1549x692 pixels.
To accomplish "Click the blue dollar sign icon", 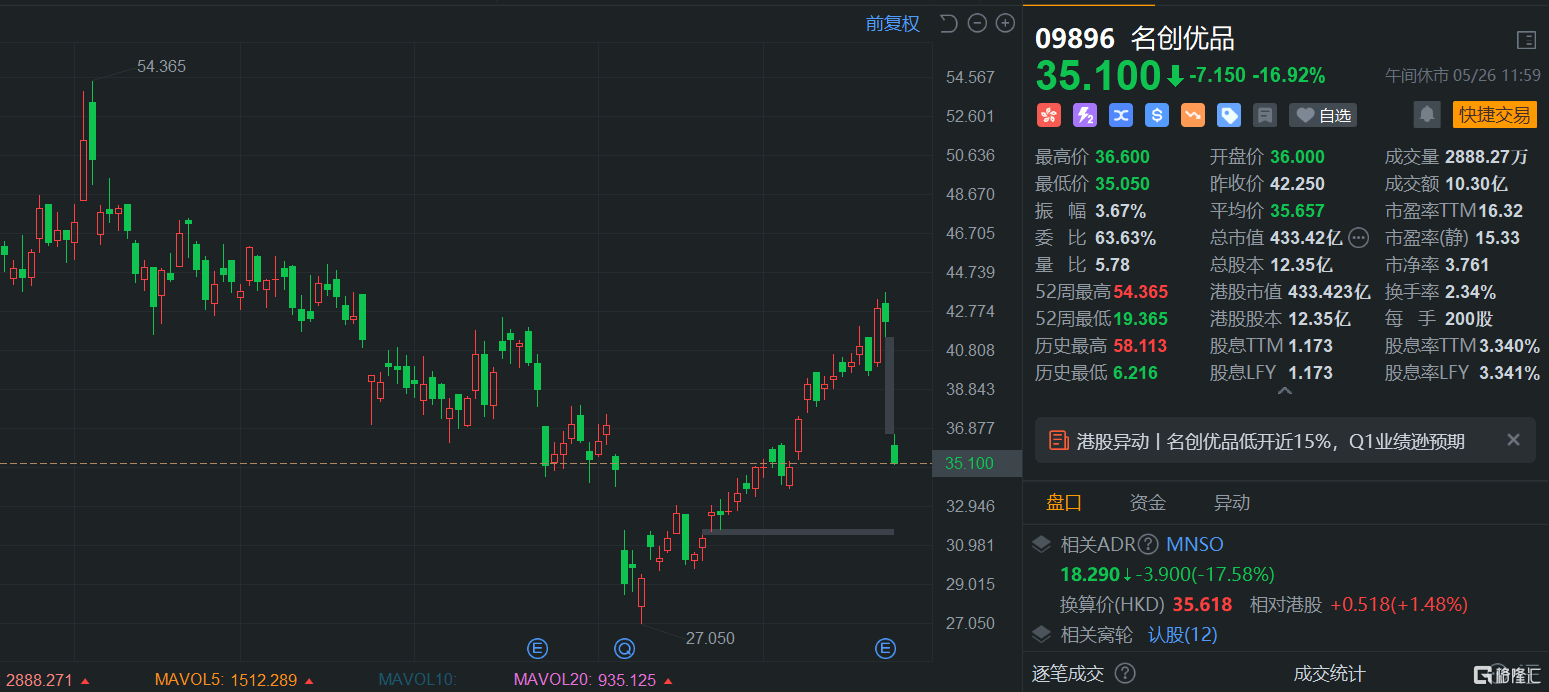I will click(x=1157, y=115).
